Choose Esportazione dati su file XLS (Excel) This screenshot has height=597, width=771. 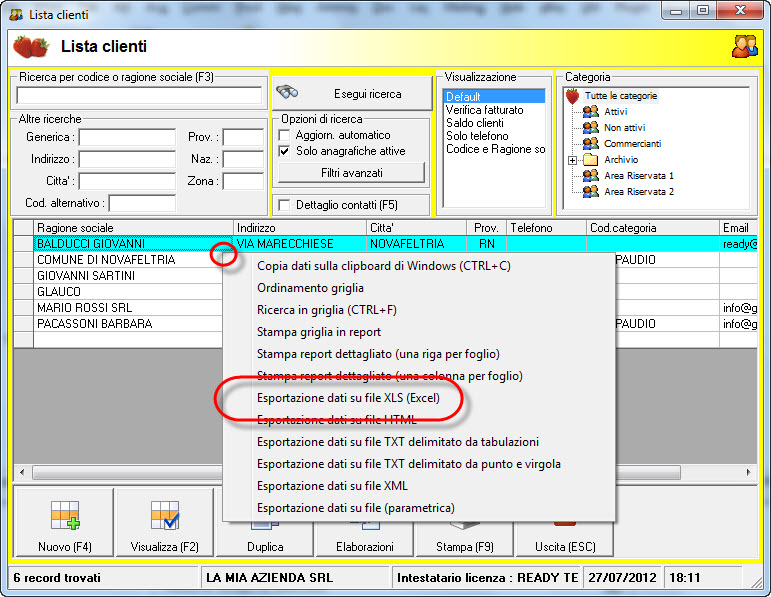349,398
